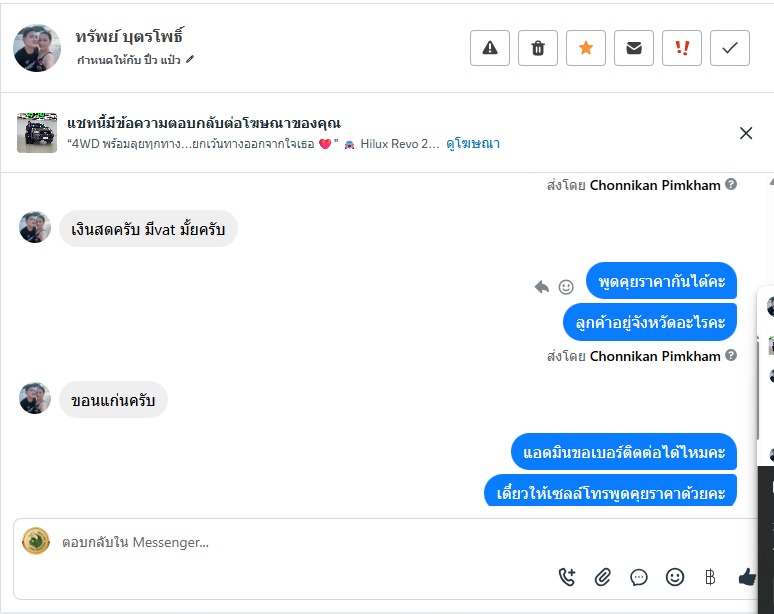Click the baht payment request icon
Image resolution: width=774 pixels, height=614 pixels.
710,577
